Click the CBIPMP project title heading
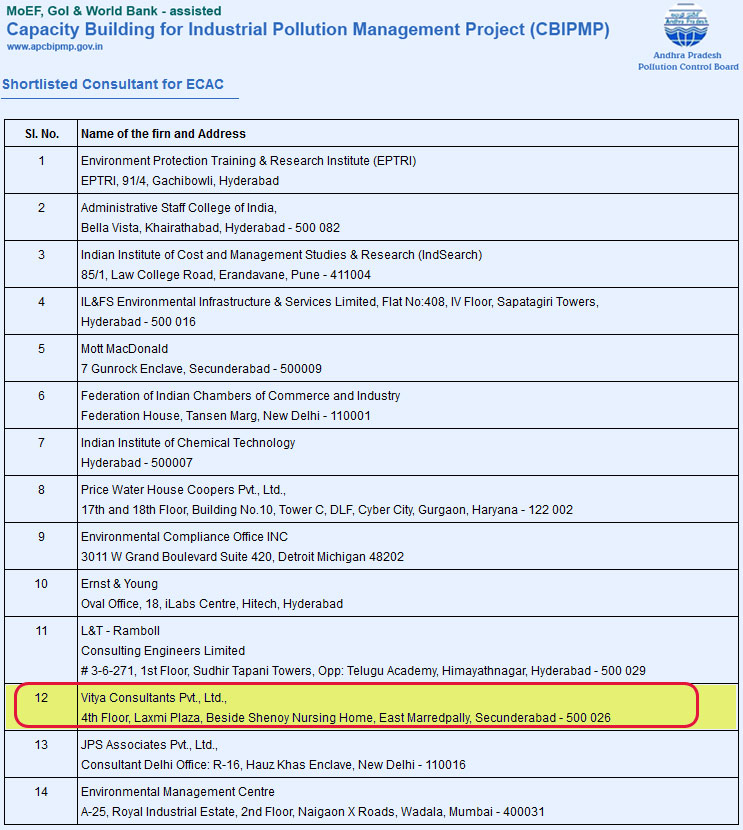Screen dimensions: 743x830 307,29
